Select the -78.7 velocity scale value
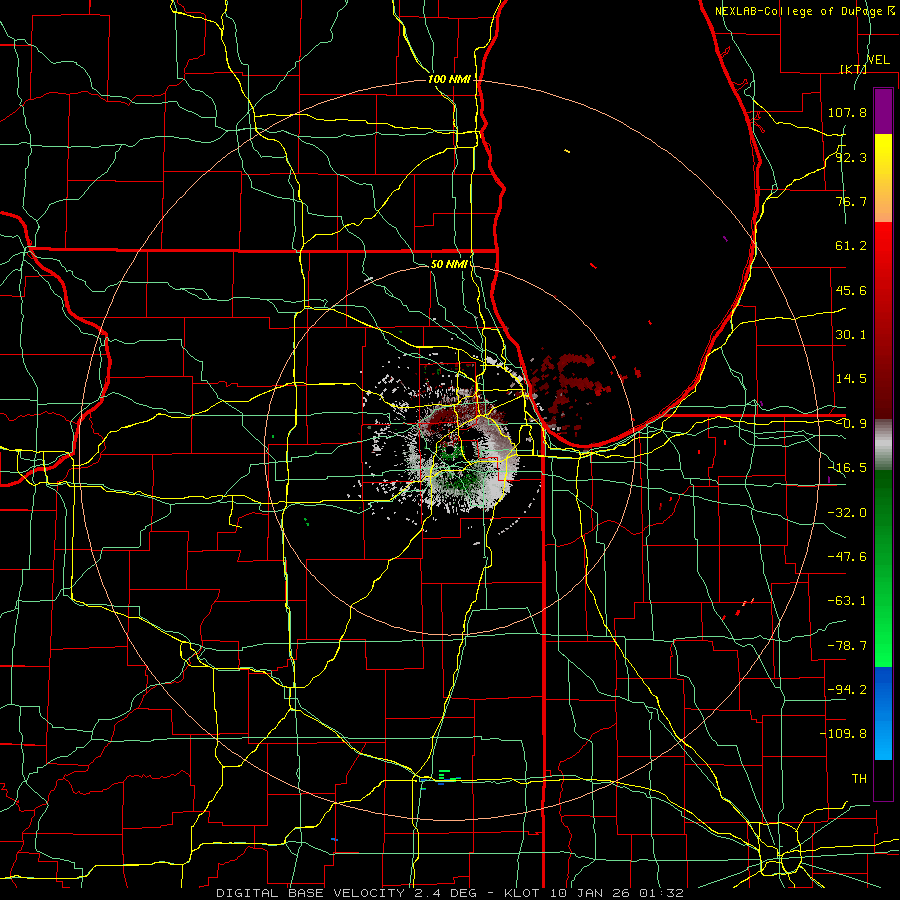This screenshot has width=900, height=900. pyautogui.click(x=847, y=646)
